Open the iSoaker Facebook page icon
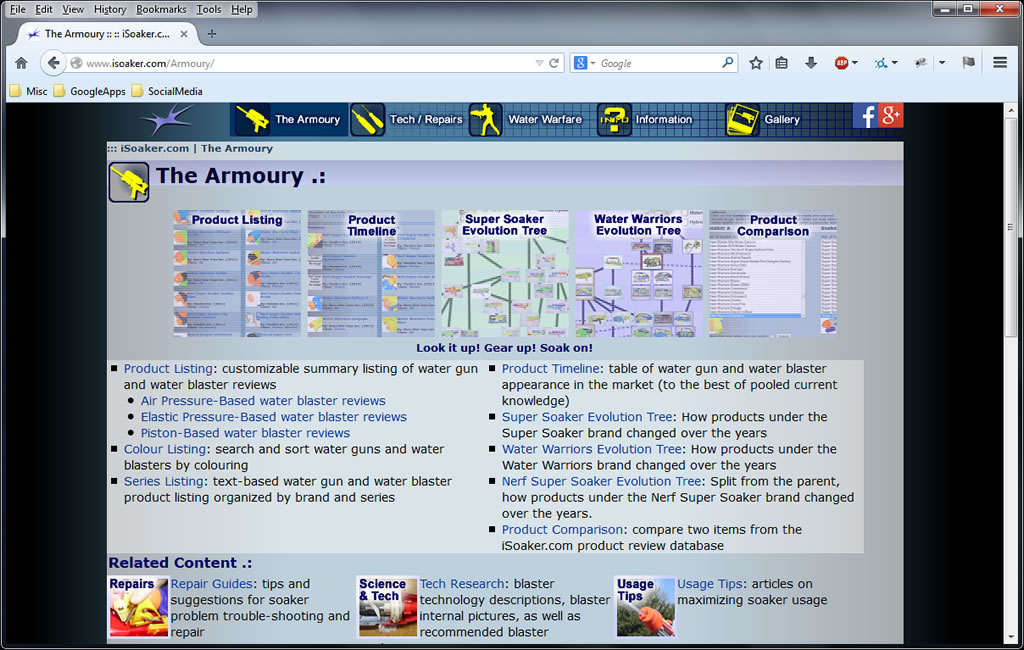This screenshot has height=650, width=1024. tap(865, 116)
